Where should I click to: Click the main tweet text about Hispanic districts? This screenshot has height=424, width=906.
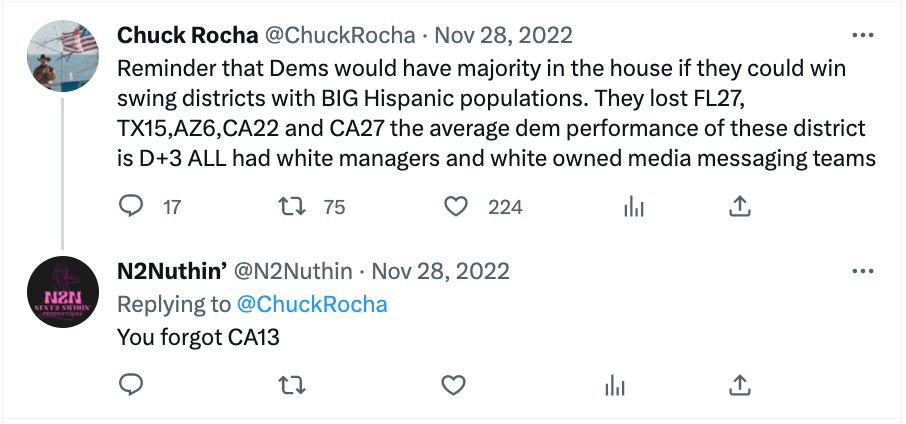tap(480, 114)
